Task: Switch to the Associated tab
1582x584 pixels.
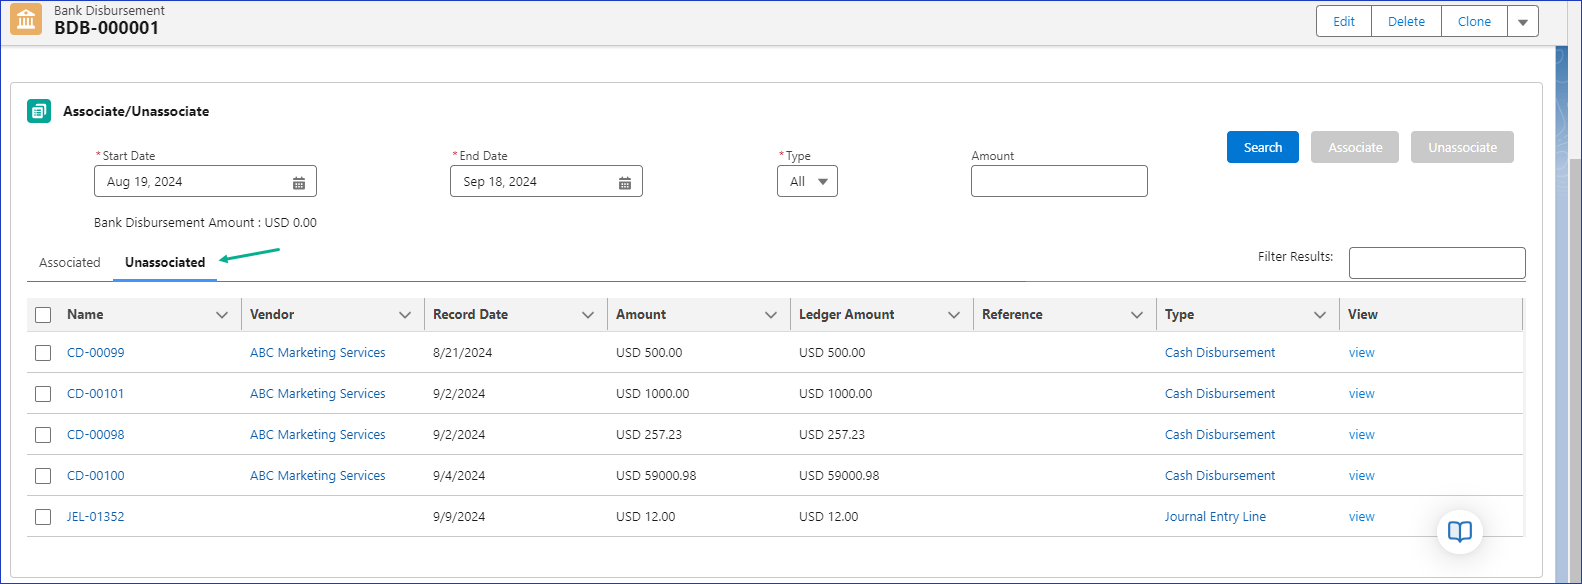Action: tap(70, 263)
